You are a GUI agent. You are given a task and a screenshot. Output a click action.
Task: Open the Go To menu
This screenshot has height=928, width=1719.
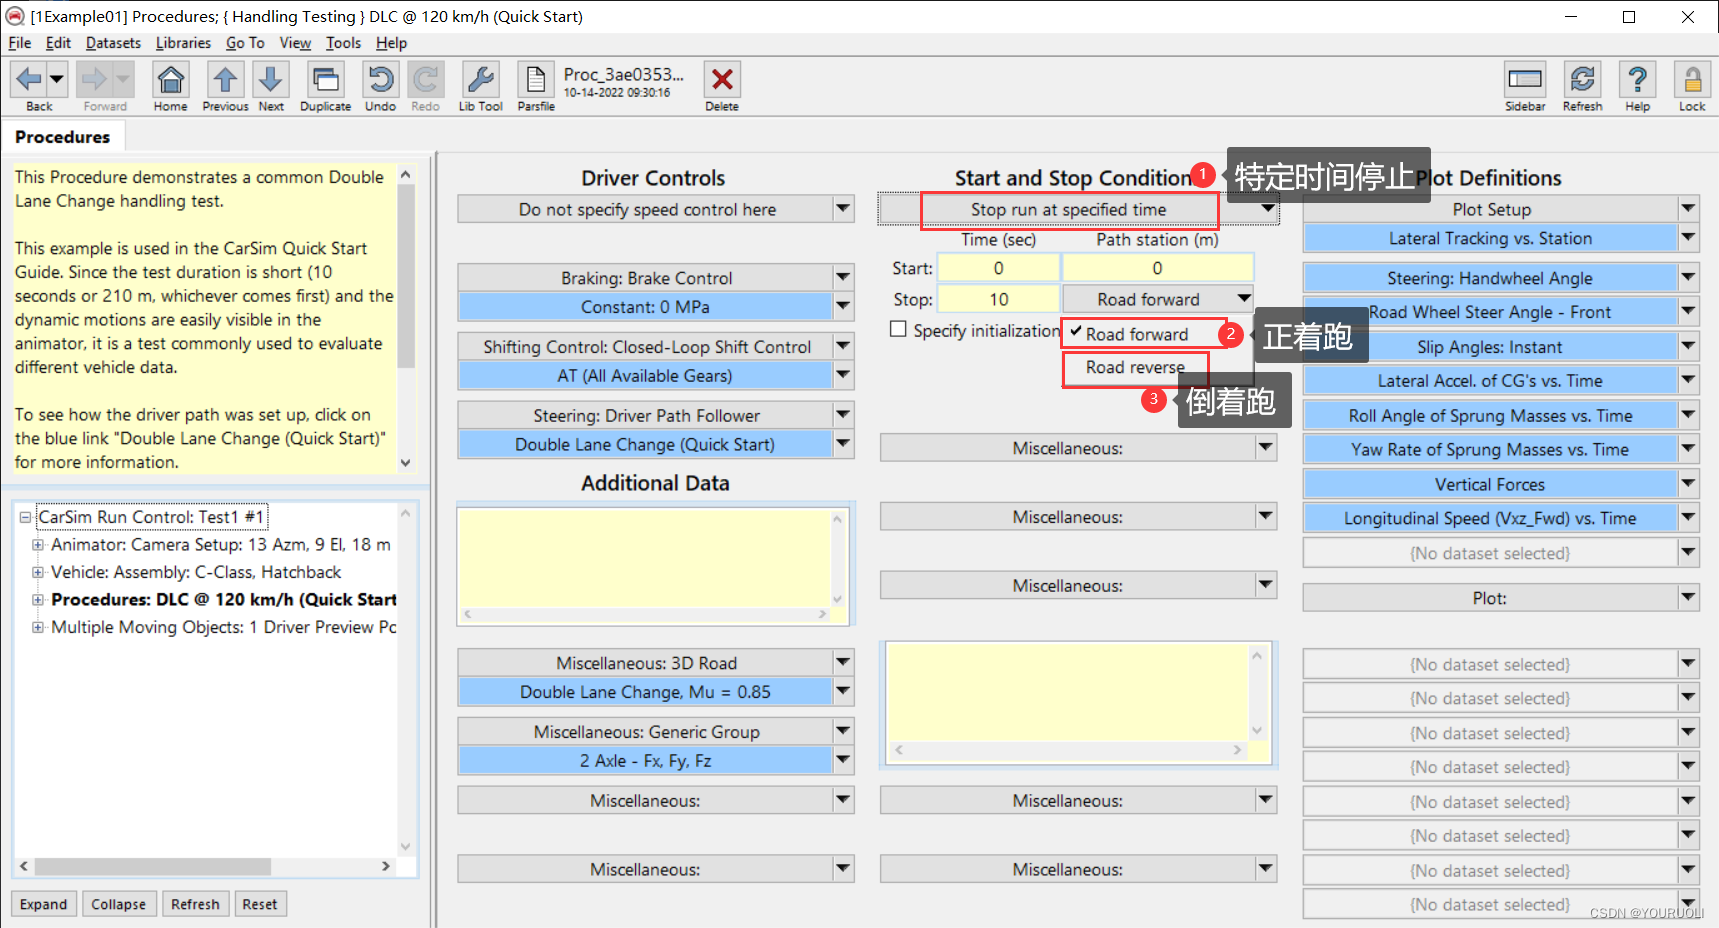pyautogui.click(x=246, y=43)
